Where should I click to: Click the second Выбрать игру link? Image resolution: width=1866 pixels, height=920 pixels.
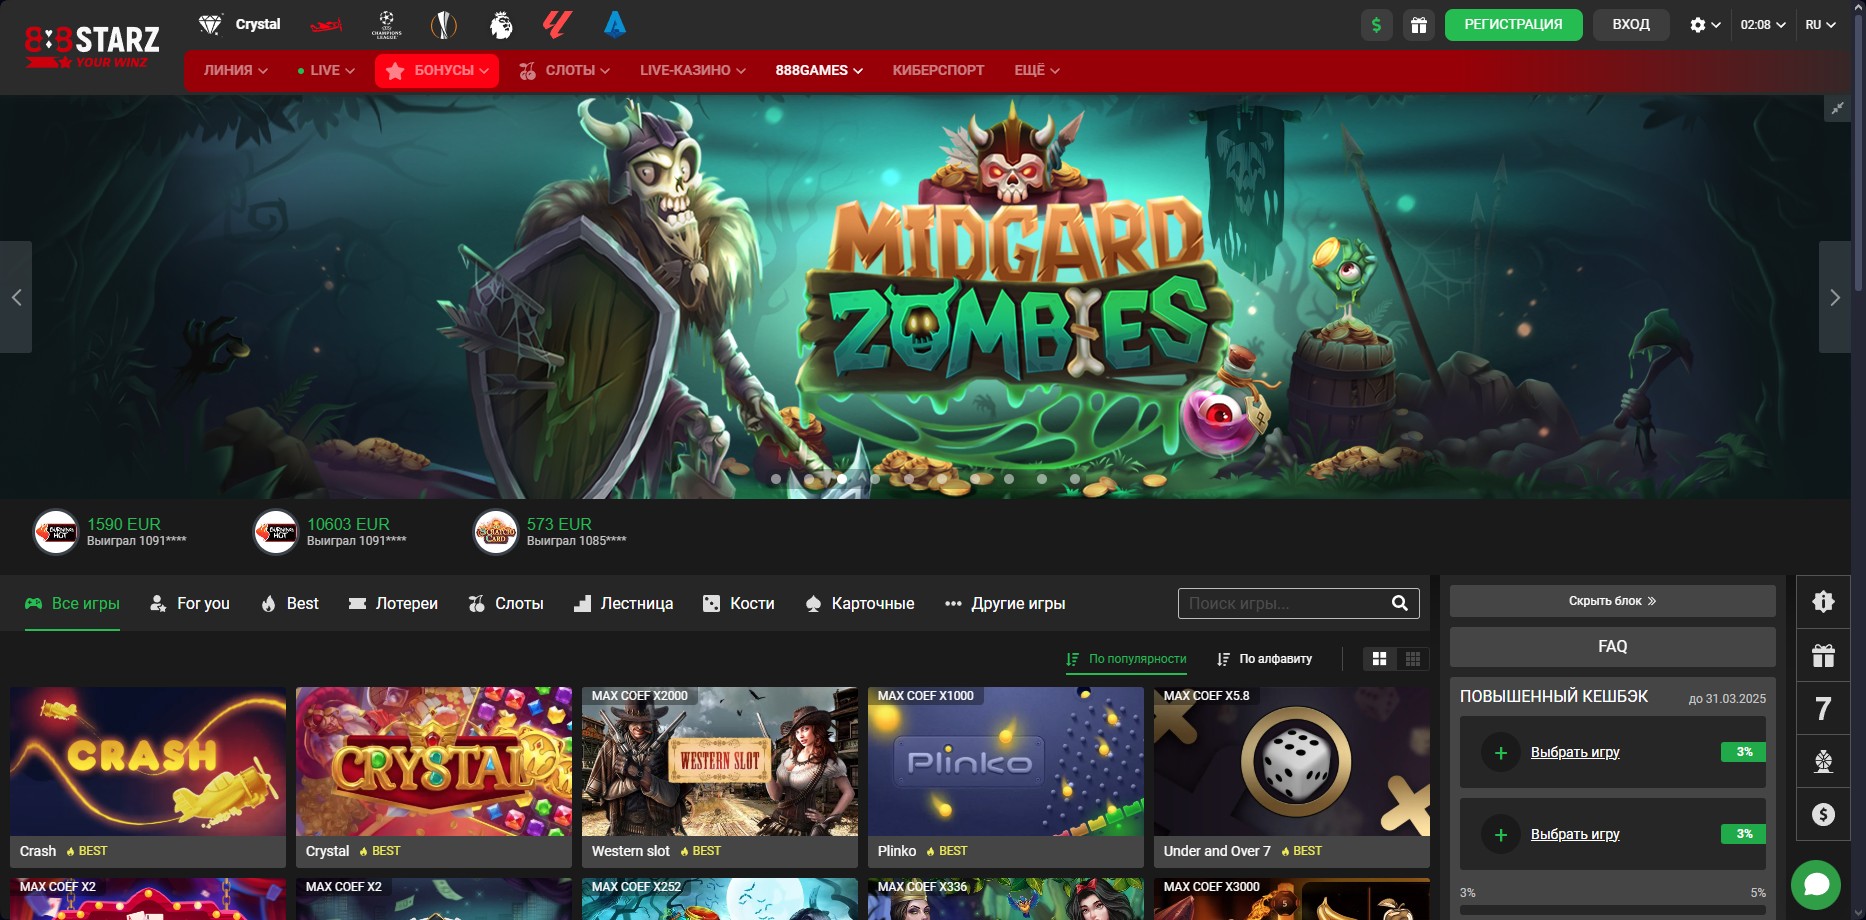(x=1575, y=834)
